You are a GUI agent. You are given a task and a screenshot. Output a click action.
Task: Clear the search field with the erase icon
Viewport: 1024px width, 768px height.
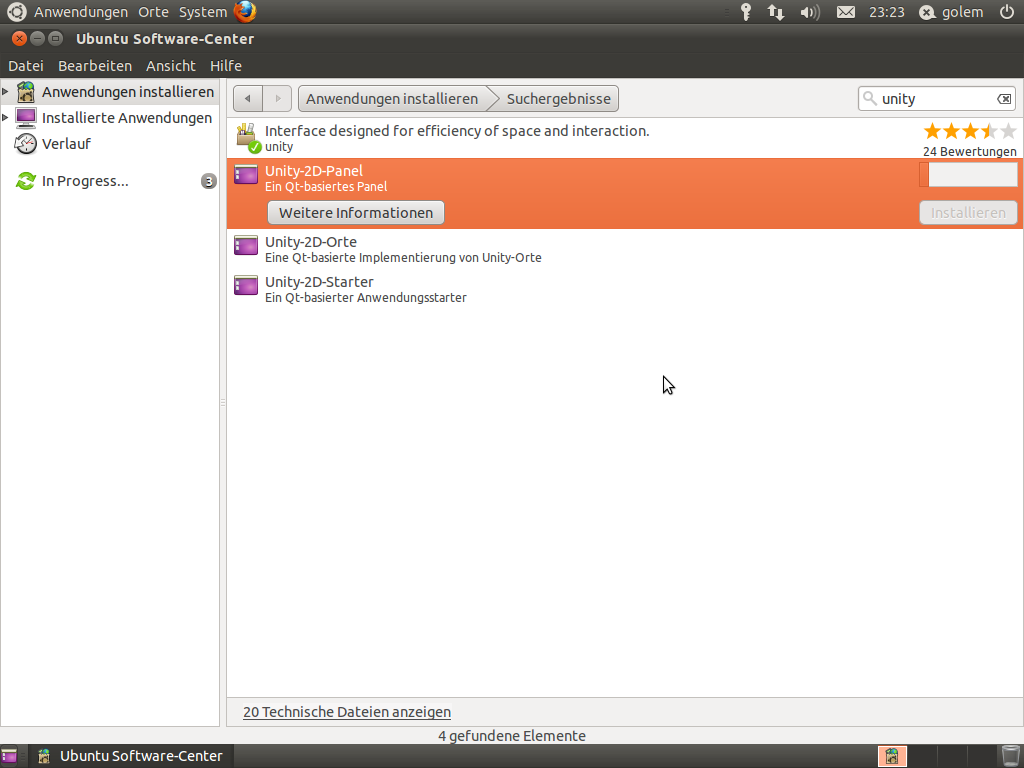tap(1004, 99)
